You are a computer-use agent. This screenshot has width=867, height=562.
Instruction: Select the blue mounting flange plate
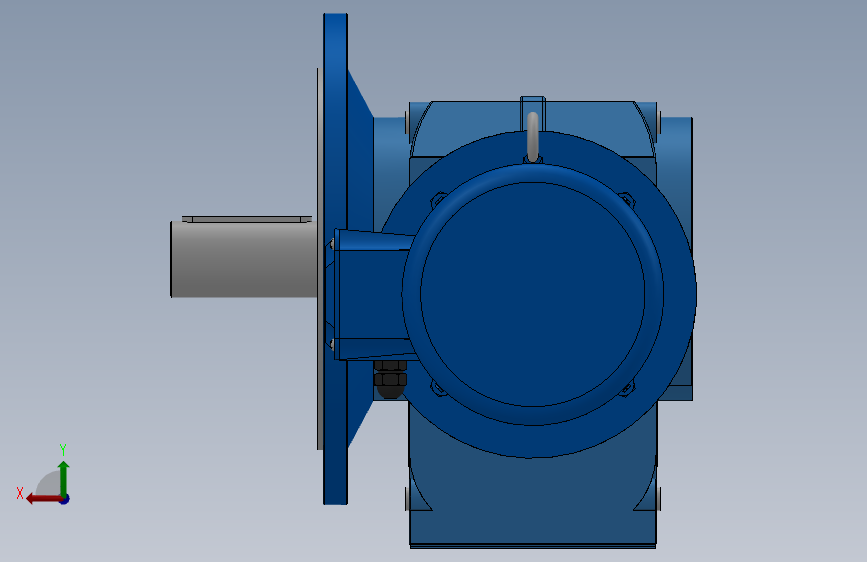pyautogui.click(x=335, y=259)
